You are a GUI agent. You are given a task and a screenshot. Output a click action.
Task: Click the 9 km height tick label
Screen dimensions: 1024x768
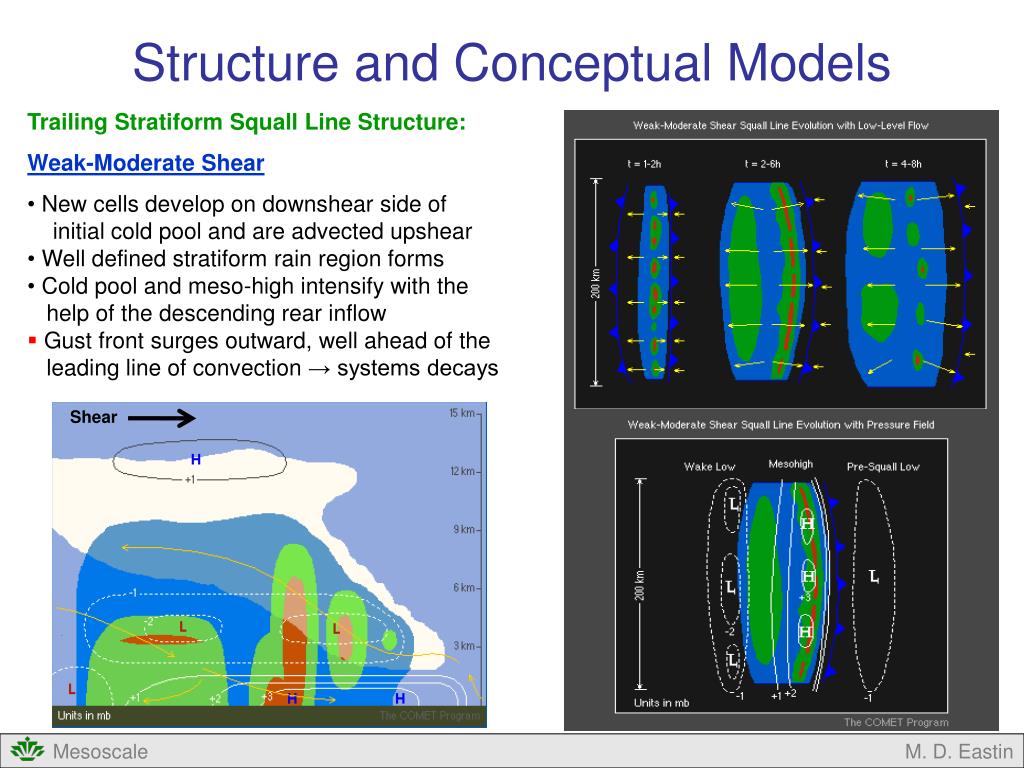(x=464, y=529)
